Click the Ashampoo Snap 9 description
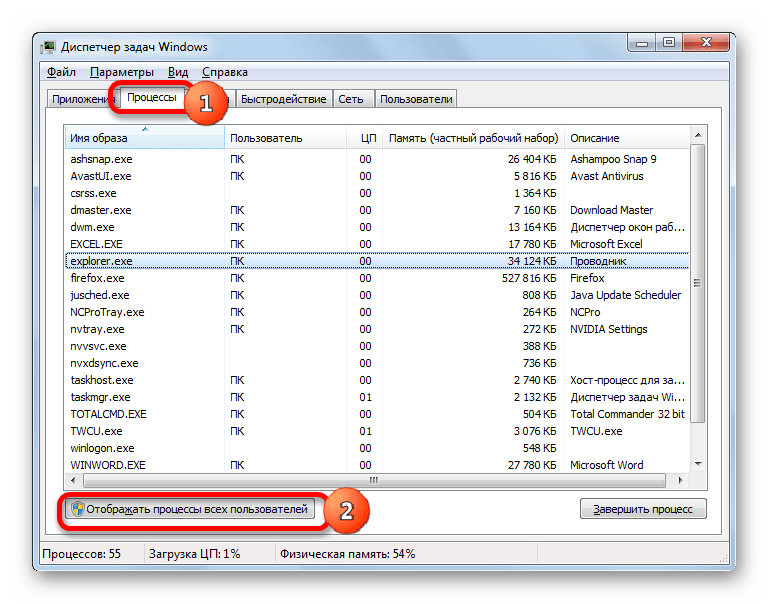This screenshot has width=769, height=604. tap(613, 159)
